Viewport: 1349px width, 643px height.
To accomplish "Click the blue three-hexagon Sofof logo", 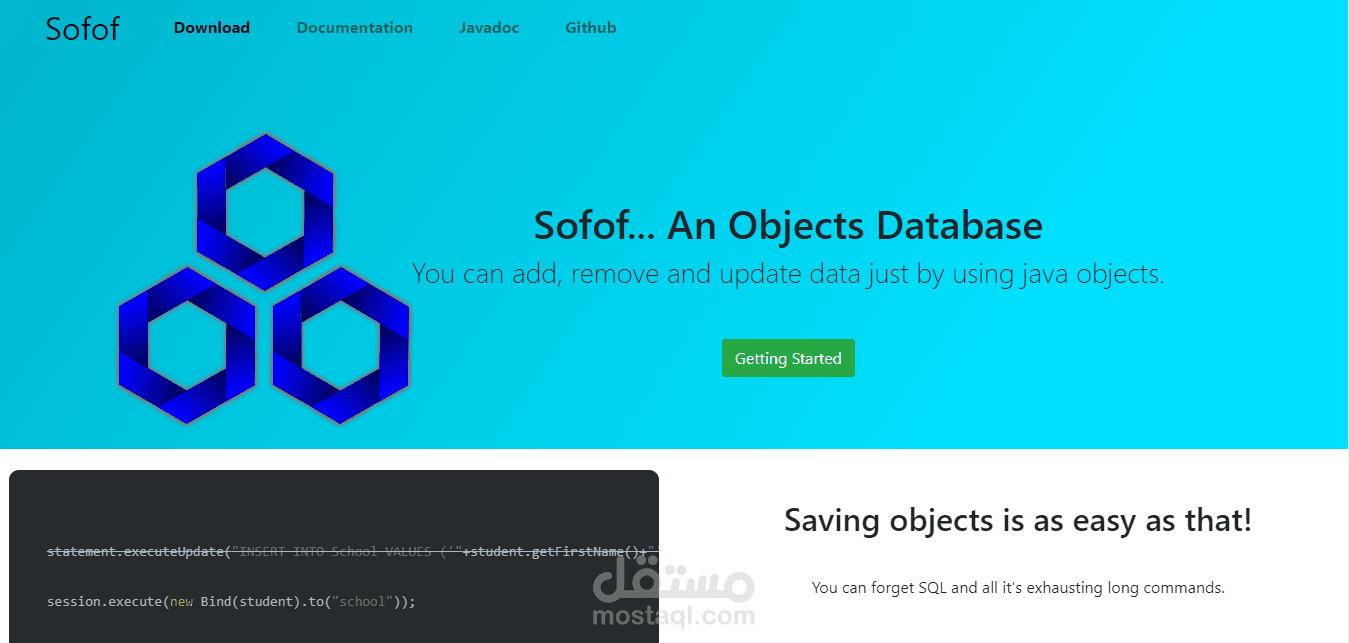I will (264, 279).
